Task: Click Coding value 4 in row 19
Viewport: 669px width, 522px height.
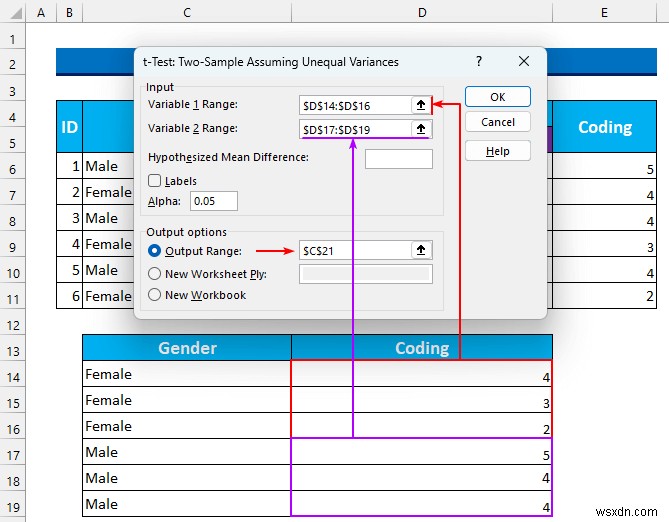Action: pyautogui.click(x=422, y=504)
